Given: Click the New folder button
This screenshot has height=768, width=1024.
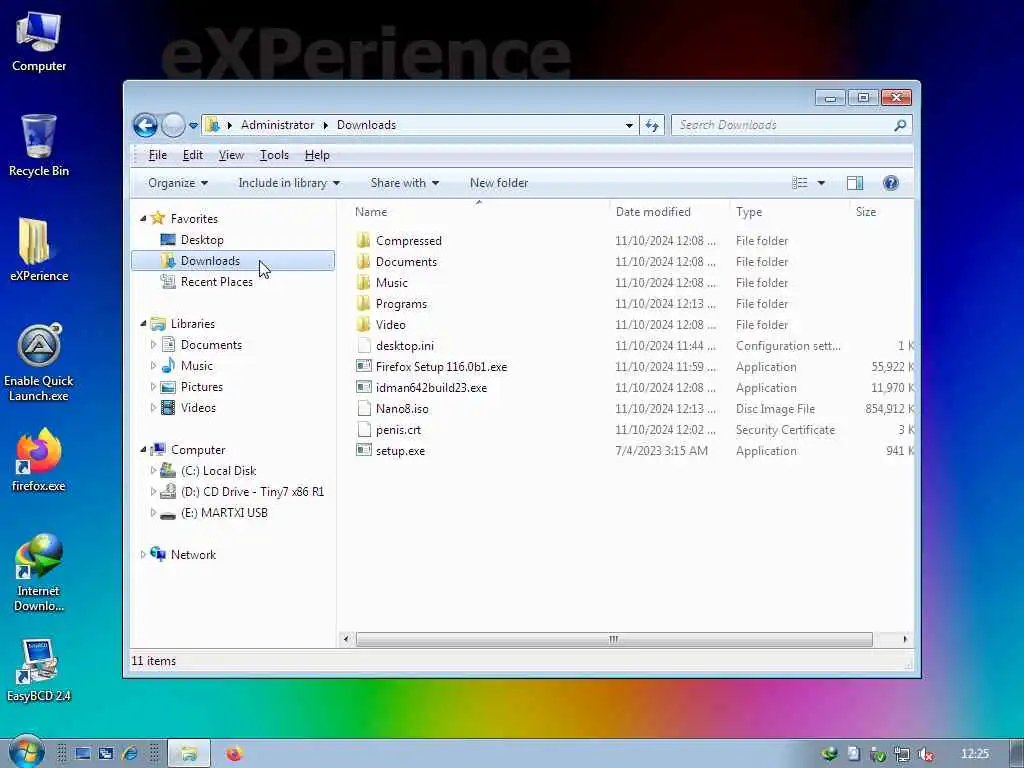Looking at the screenshot, I should [x=499, y=183].
